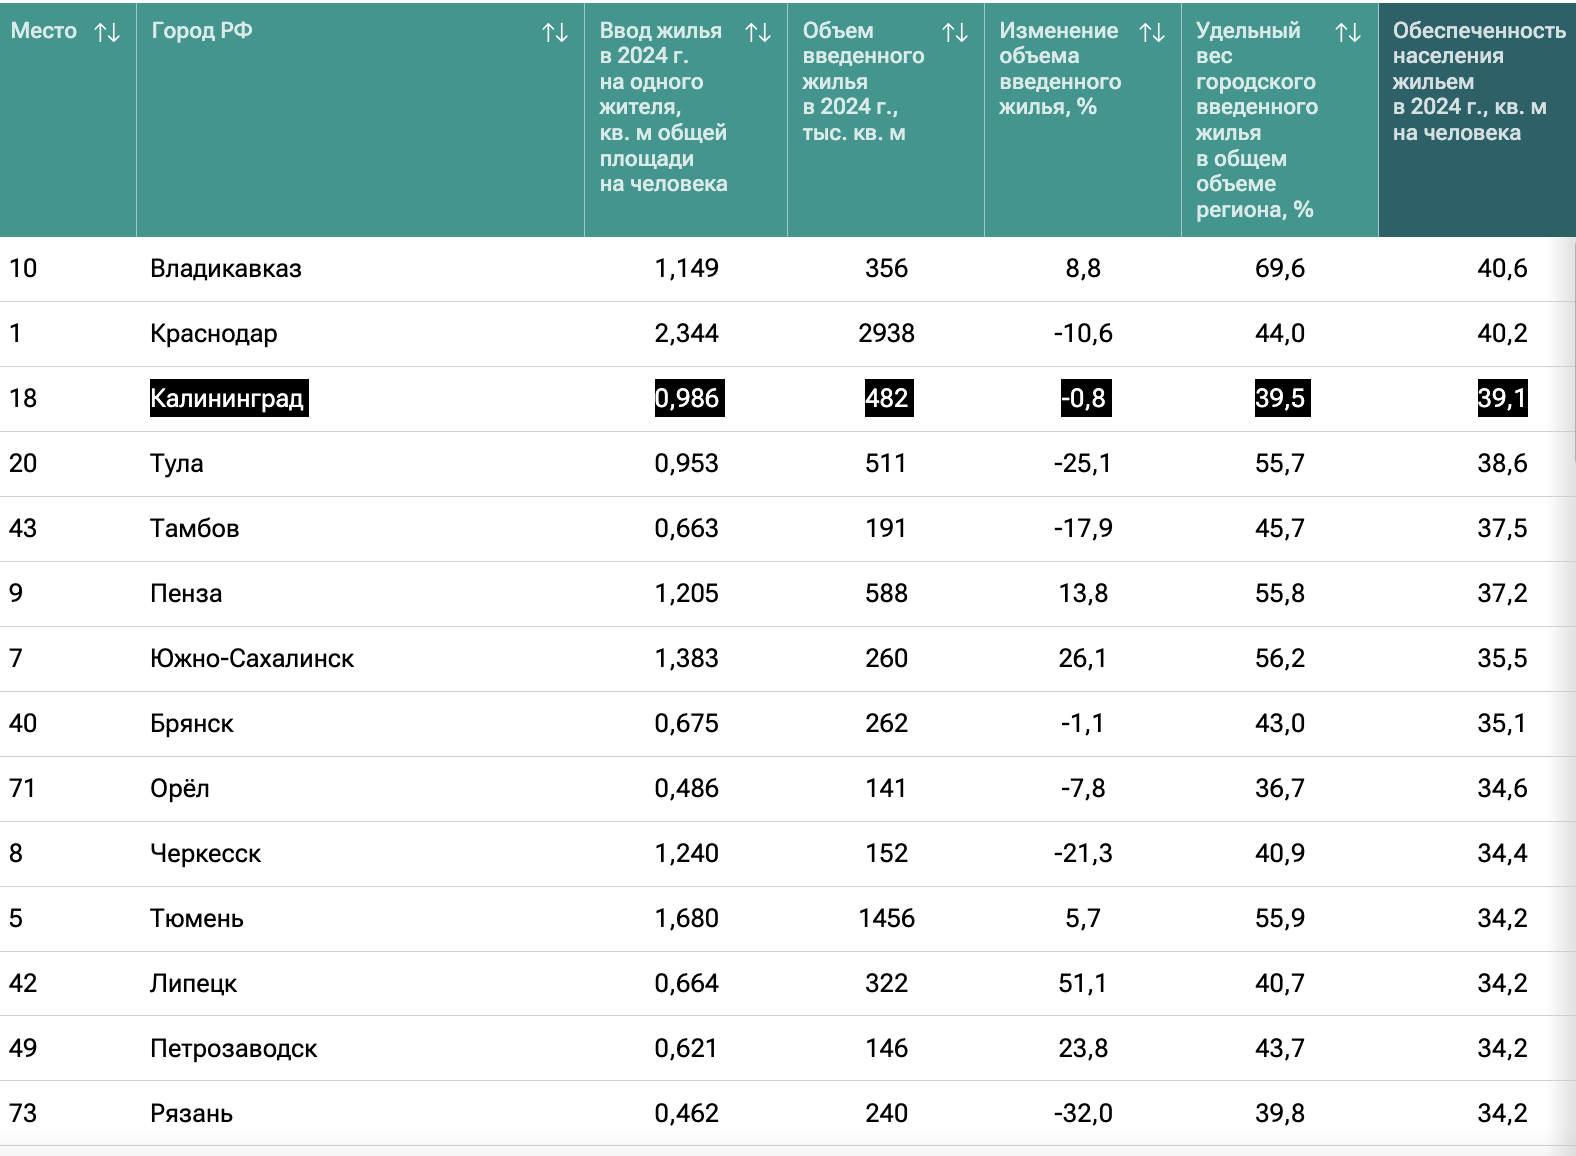Select Липецк change value 51,1
The image size is (1576, 1156).
[x=1083, y=983]
